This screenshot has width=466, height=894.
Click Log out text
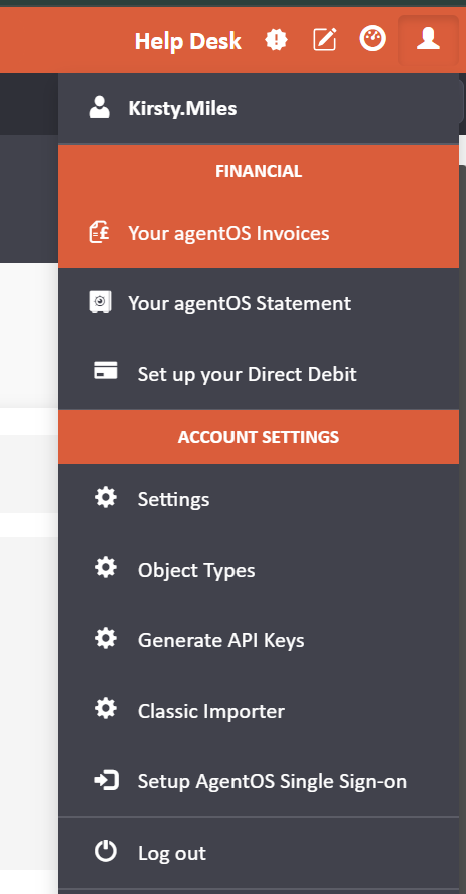(172, 853)
